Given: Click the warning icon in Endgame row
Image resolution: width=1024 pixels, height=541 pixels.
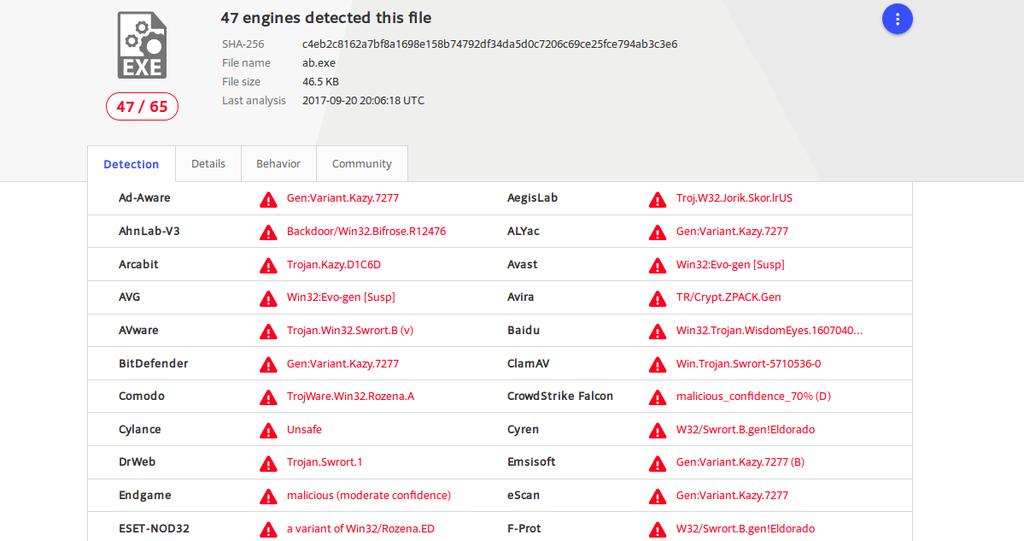Looking at the screenshot, I should (268, 497).
